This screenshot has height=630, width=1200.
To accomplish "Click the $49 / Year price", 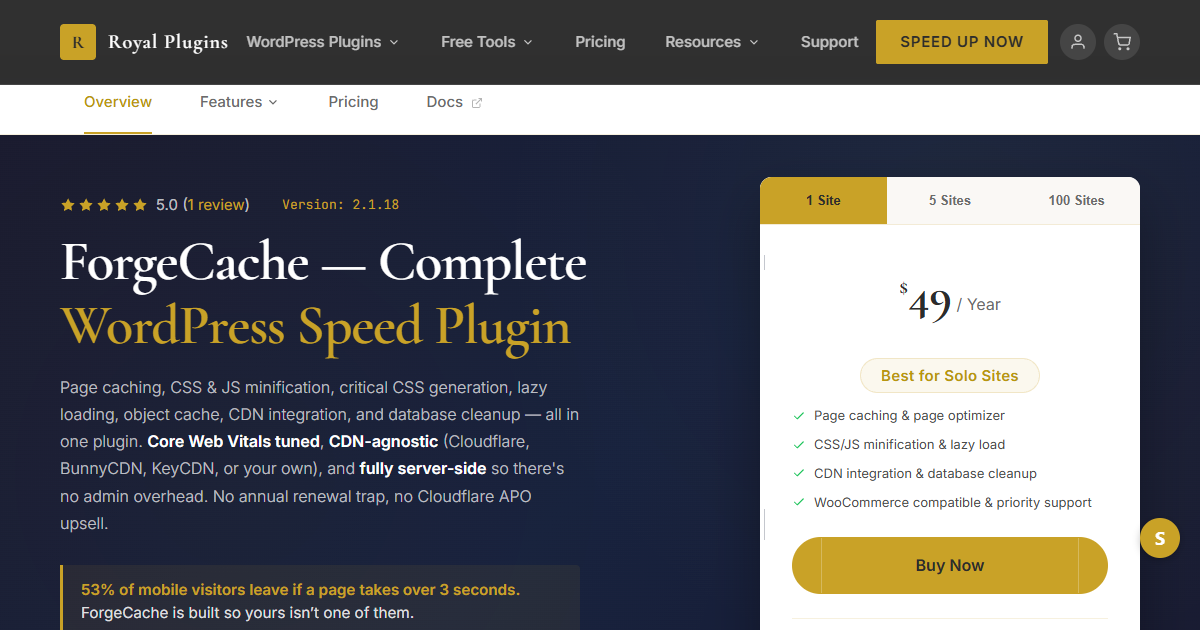I will (x=950, y=303).
